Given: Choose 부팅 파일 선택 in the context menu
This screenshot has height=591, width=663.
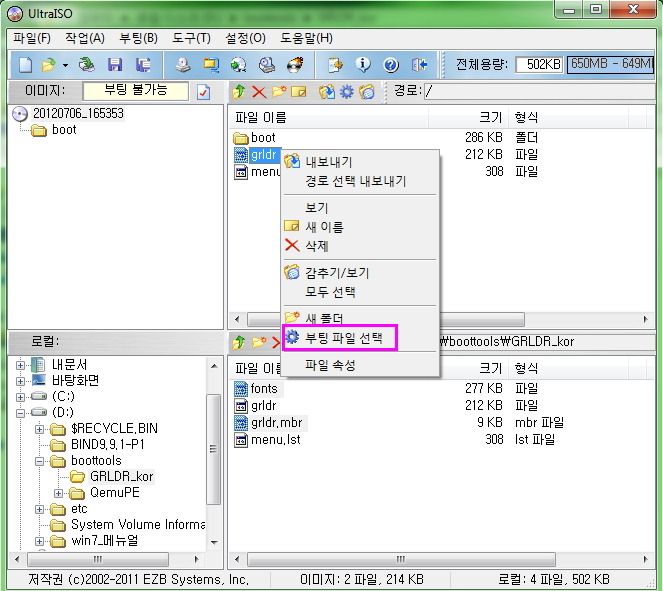Looking at the screenshot, I should pyautogui.click(x=360, y=338).
